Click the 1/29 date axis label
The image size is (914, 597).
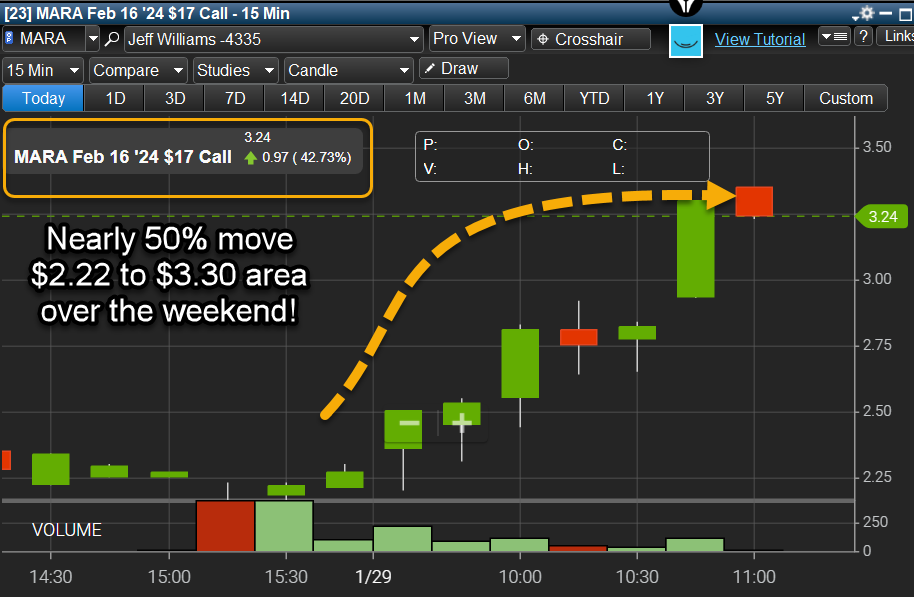point(373,577)
